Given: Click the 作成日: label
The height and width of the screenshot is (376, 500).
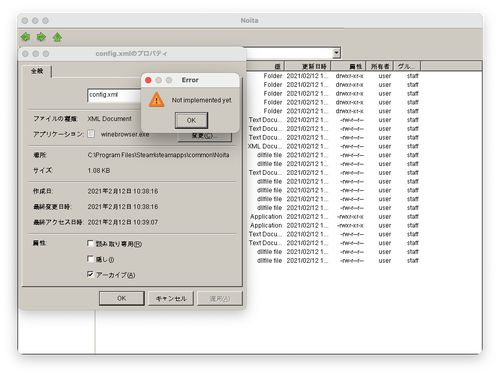Looking at the screenshot, I should tap(43, 191).
